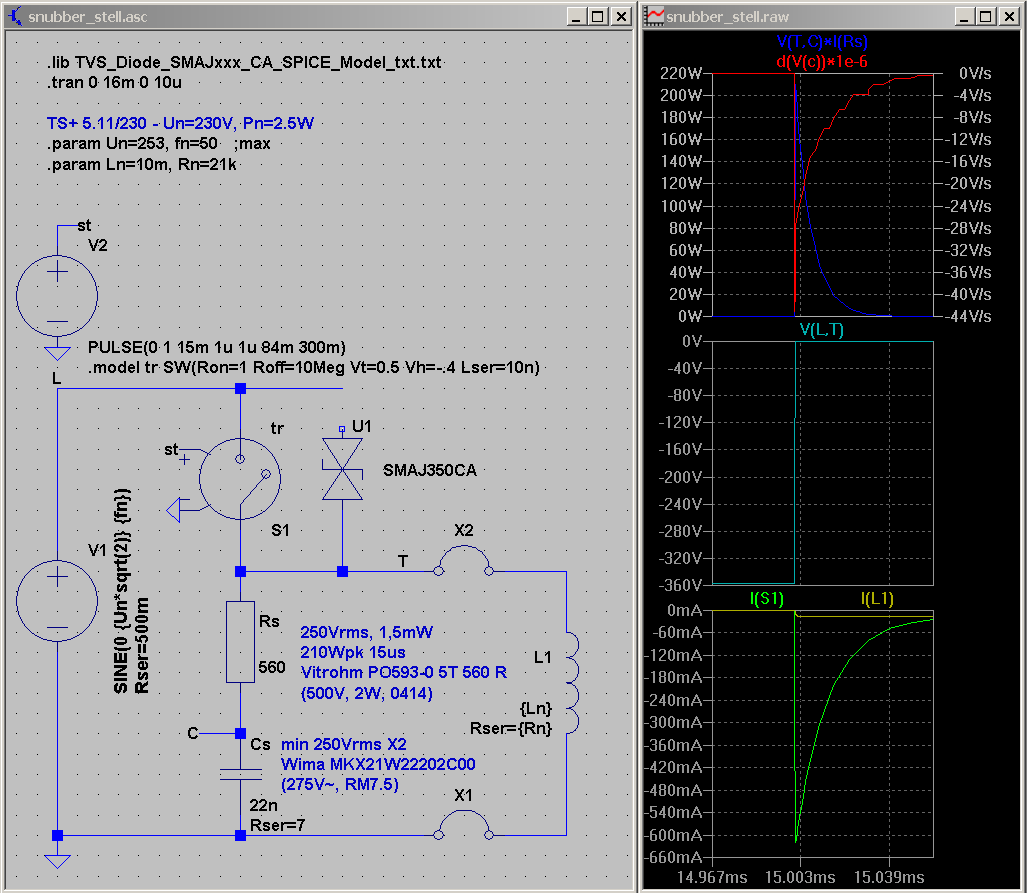Click the -360V axis label
The width and height of the screenshot is (1027, 893).
[680, 584]
